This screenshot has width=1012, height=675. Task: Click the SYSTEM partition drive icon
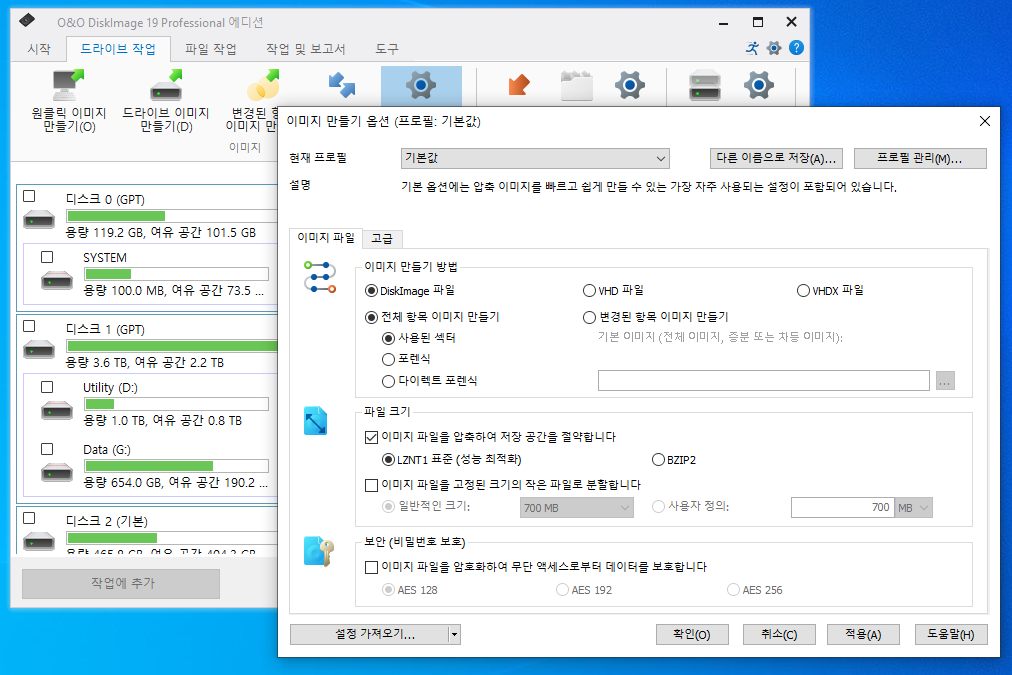point(57,281)
